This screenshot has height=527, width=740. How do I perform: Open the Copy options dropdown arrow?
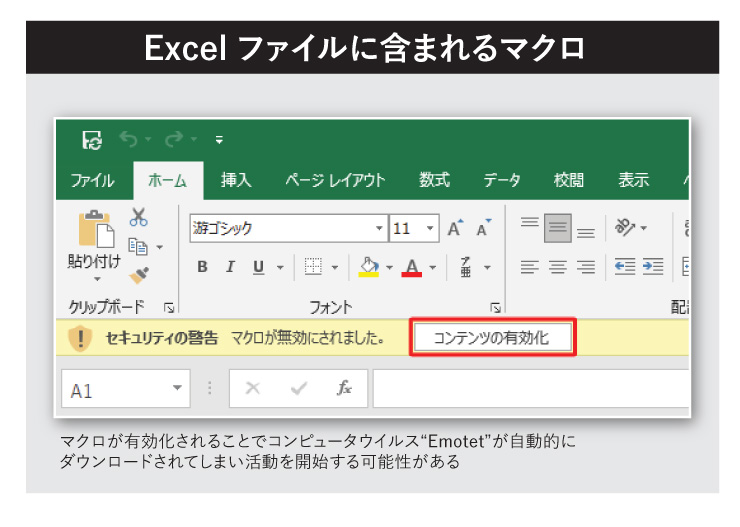[x=160, y=247]
